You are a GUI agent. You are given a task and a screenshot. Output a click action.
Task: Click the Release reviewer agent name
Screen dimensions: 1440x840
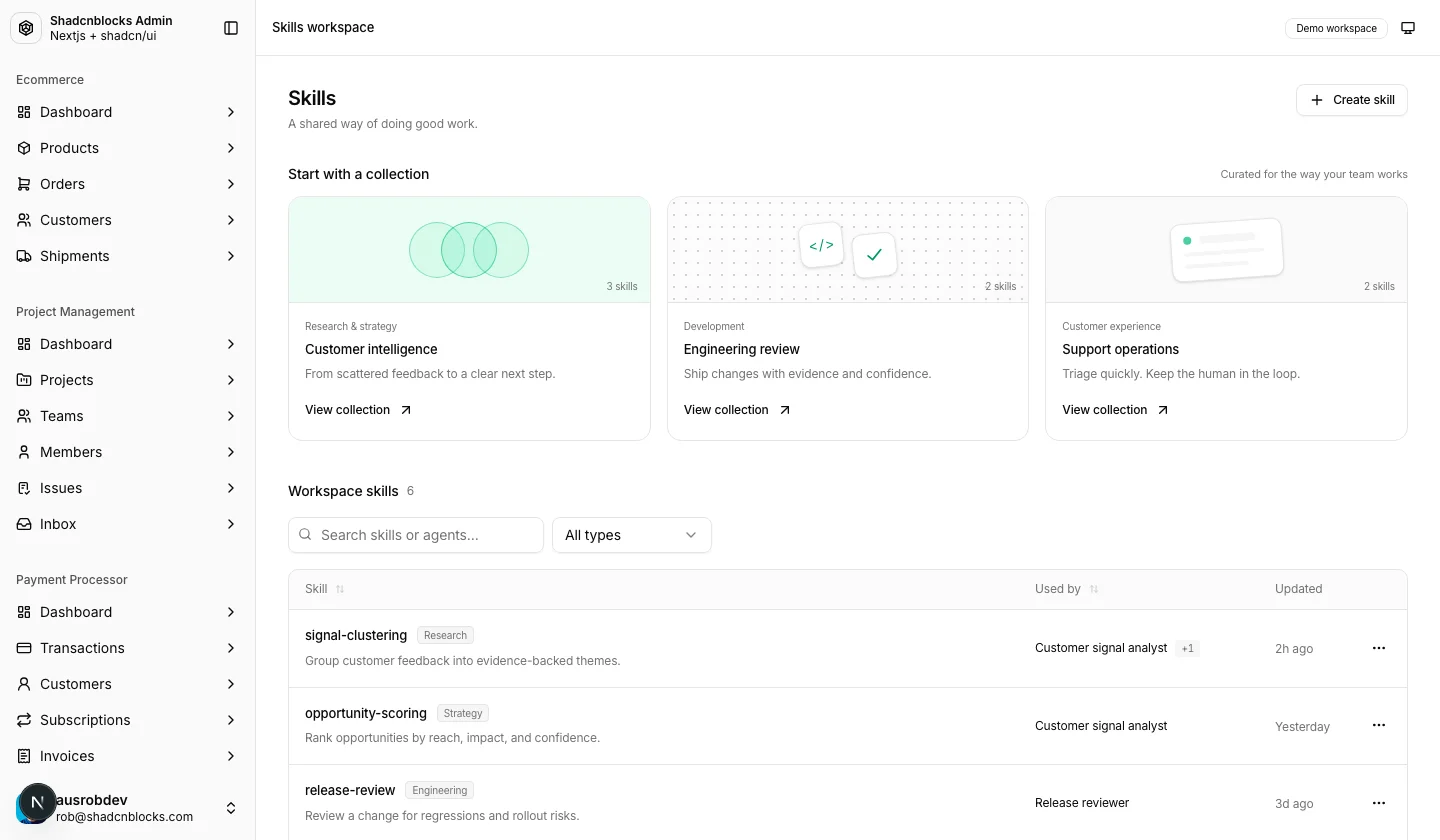tap(1082, 803)
